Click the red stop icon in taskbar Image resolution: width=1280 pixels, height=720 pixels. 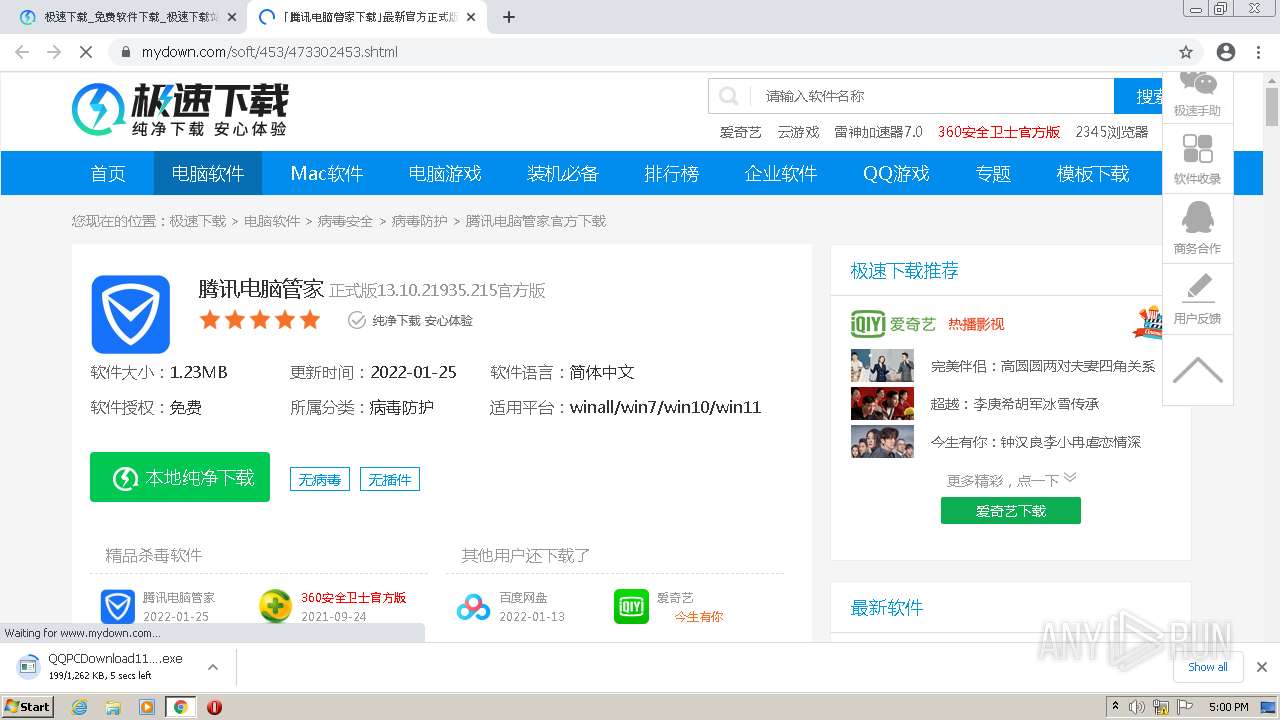(214, 707)
